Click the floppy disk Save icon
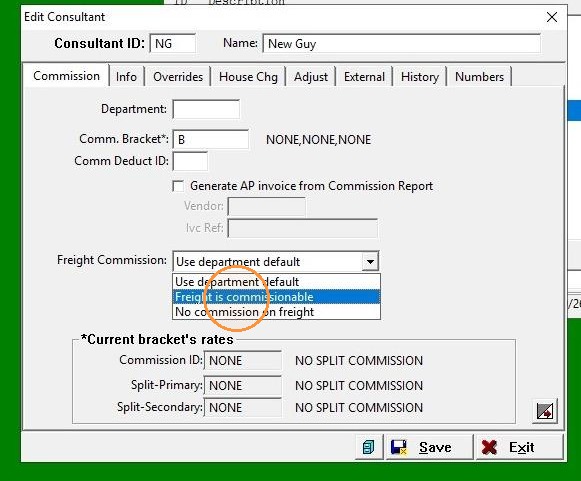The height and width of the screenshot is (481, 581). (399, 447)
